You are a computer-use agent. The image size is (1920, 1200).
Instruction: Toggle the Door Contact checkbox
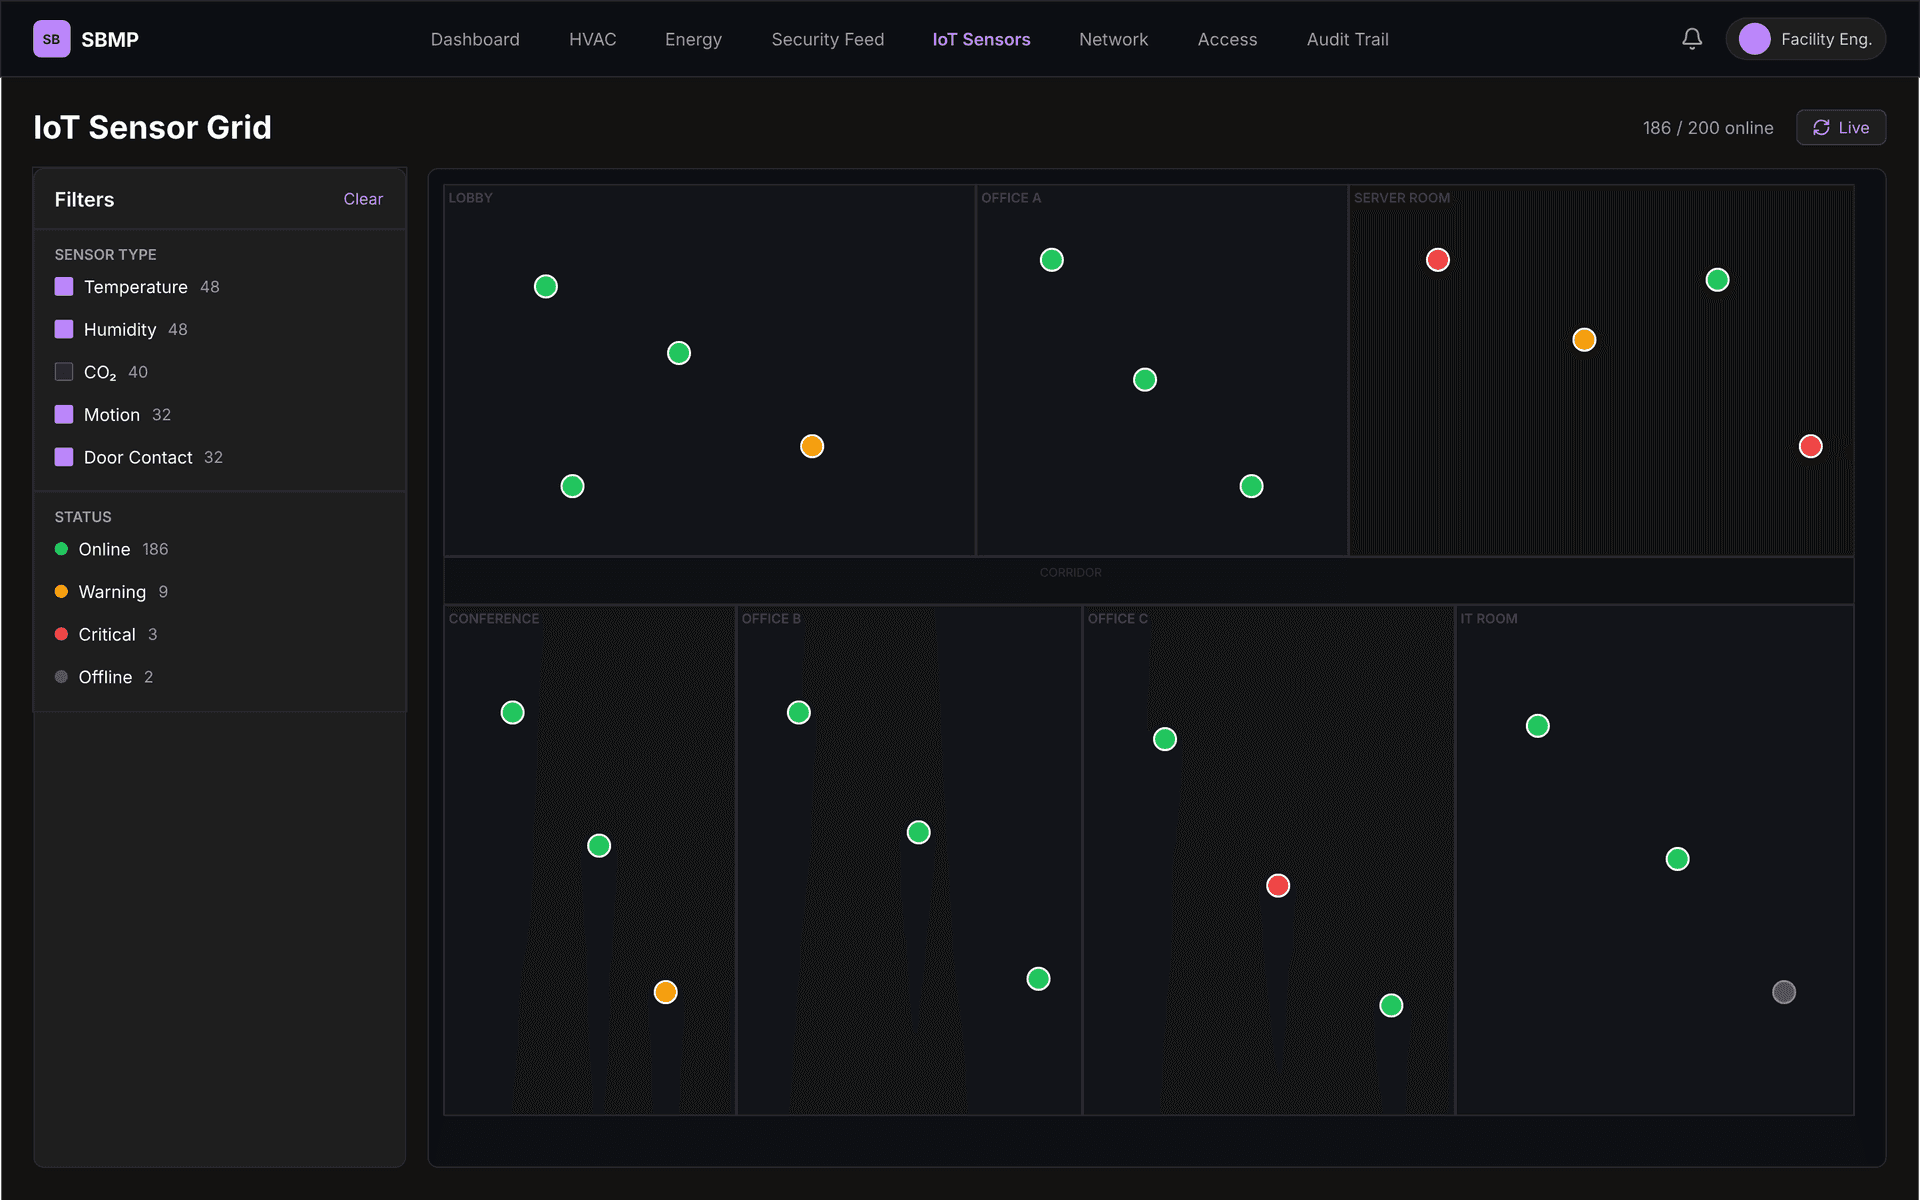[64, 457]
